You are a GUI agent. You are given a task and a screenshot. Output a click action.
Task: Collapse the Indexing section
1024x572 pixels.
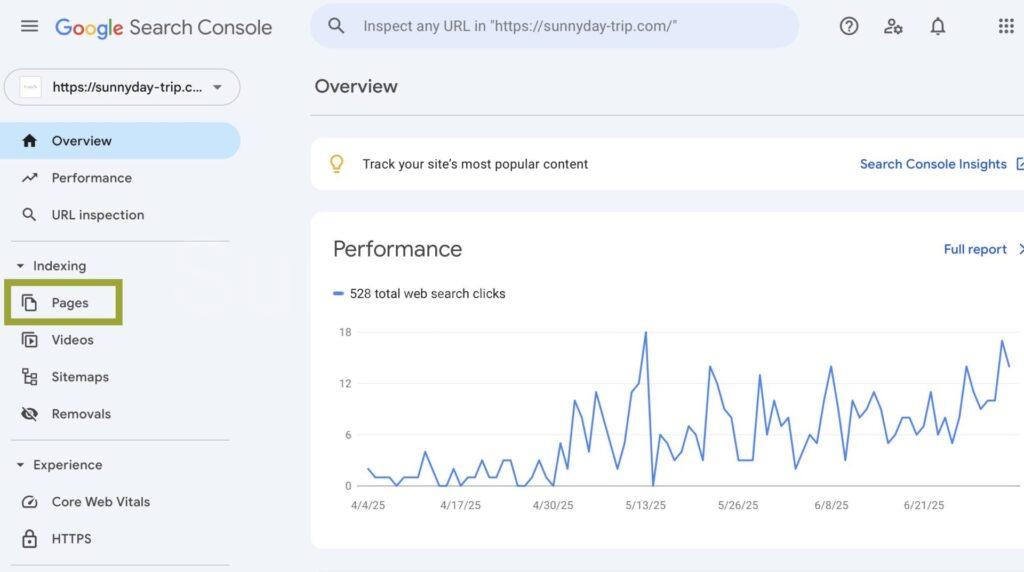(x=21, y=266)
